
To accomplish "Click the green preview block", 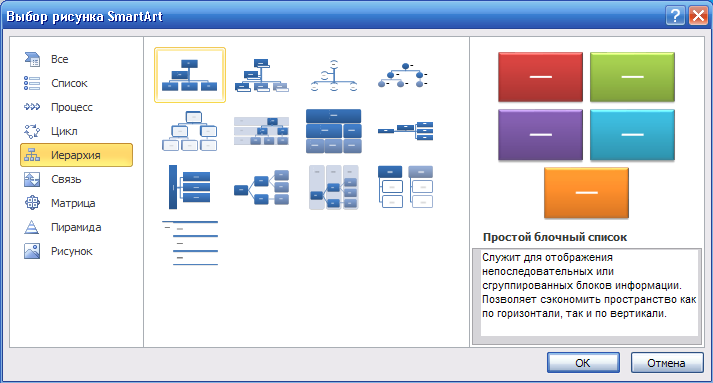I will (632, 77).
